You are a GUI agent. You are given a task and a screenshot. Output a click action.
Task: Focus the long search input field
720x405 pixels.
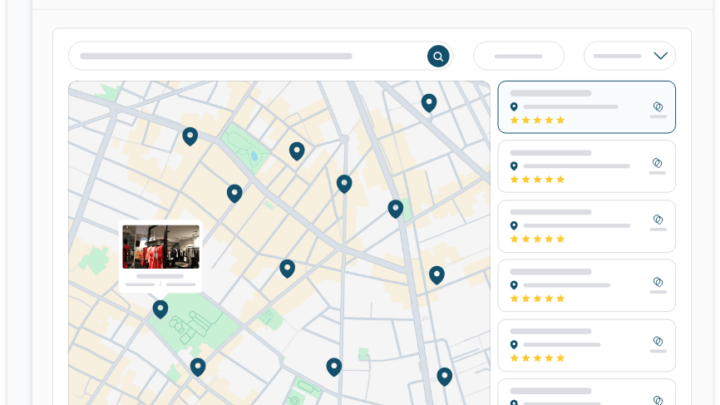pyautogui.click(x=260, y=56)
